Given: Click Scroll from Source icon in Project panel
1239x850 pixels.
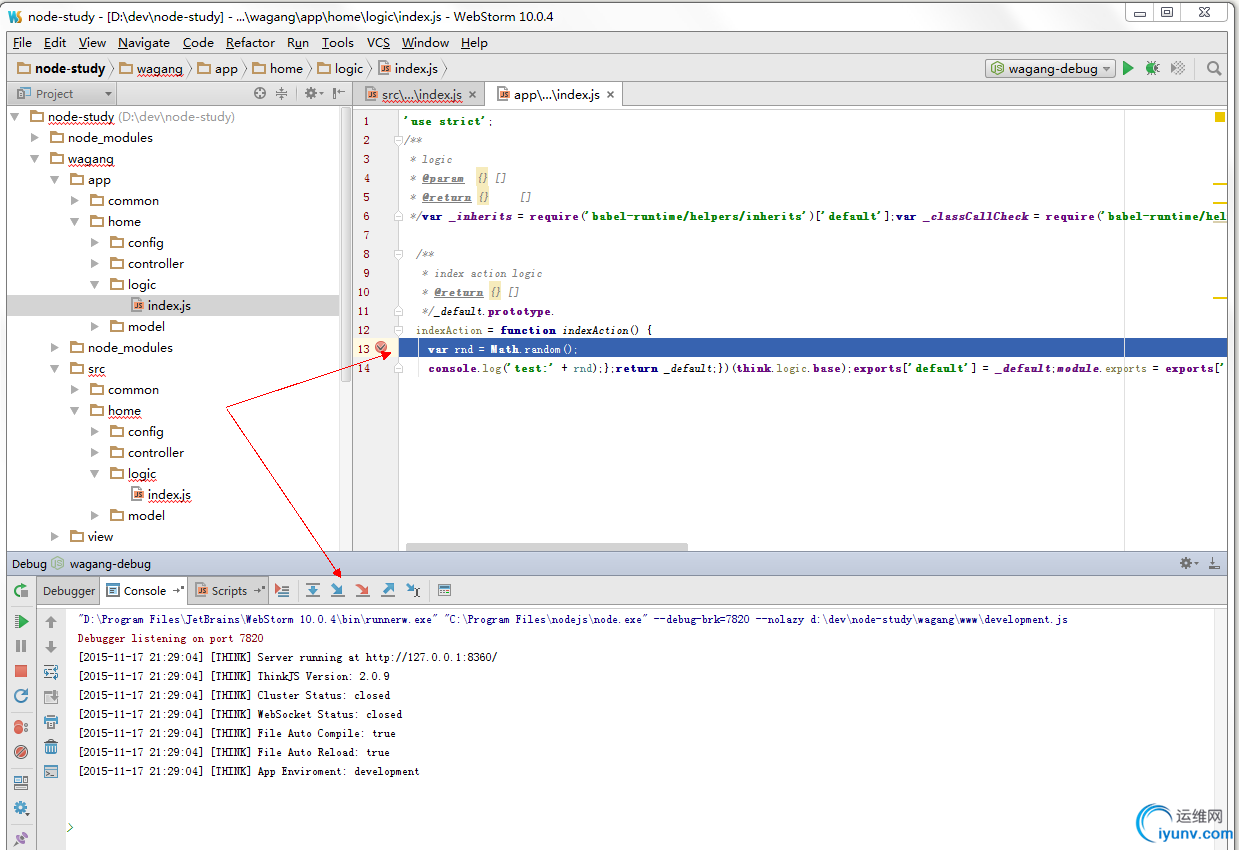Looking at the screenshot, I should point(260,93).
